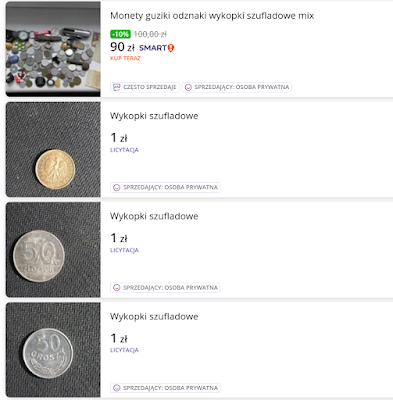The image size is (393, 400).
Task: Open the last listing's 'Wykopki szufladowe' title
Action: (x=154, y=317)
